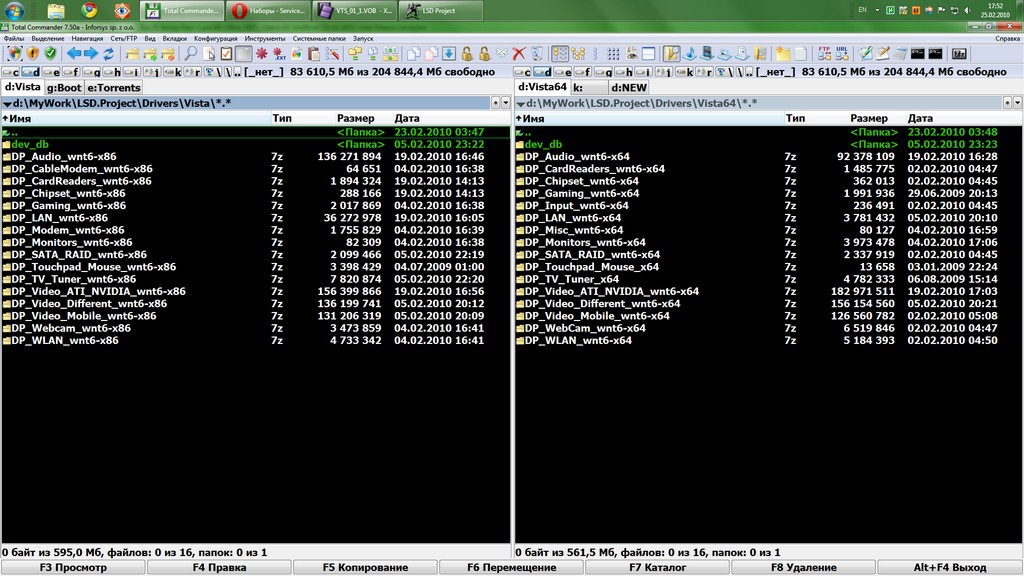1024x576 pixels.
Task: Expand left panel path dropdown arrow
Action: (495, 103)
